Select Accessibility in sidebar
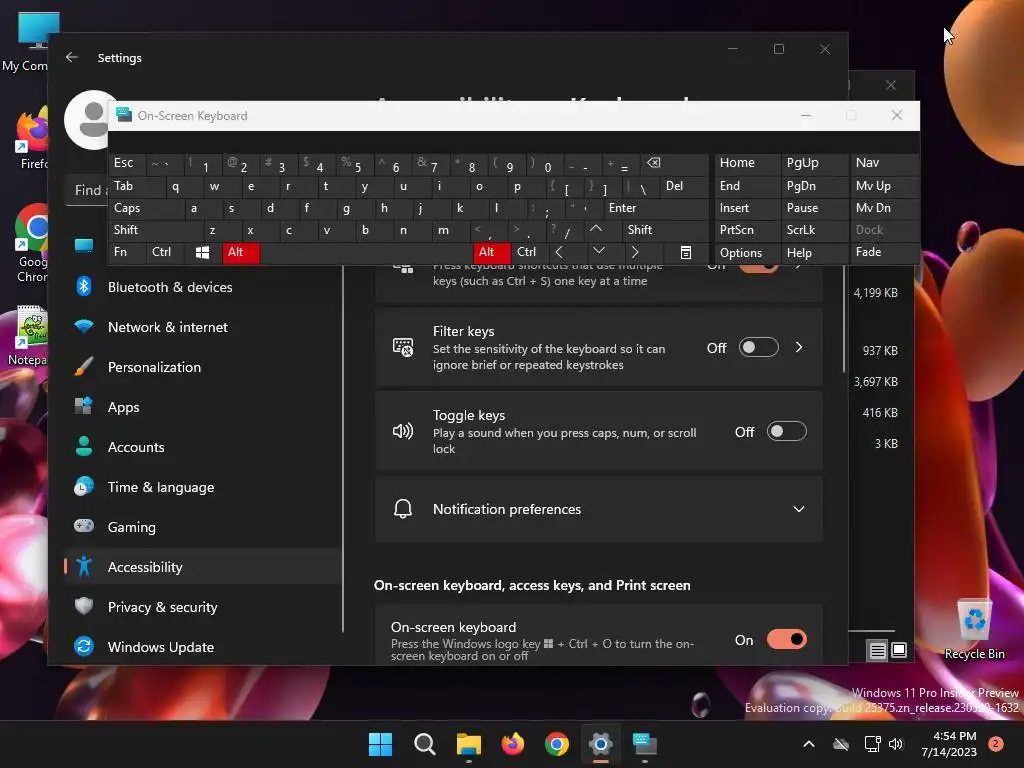The height and width of the screenshot is (768, 1024). coord(202,567)
